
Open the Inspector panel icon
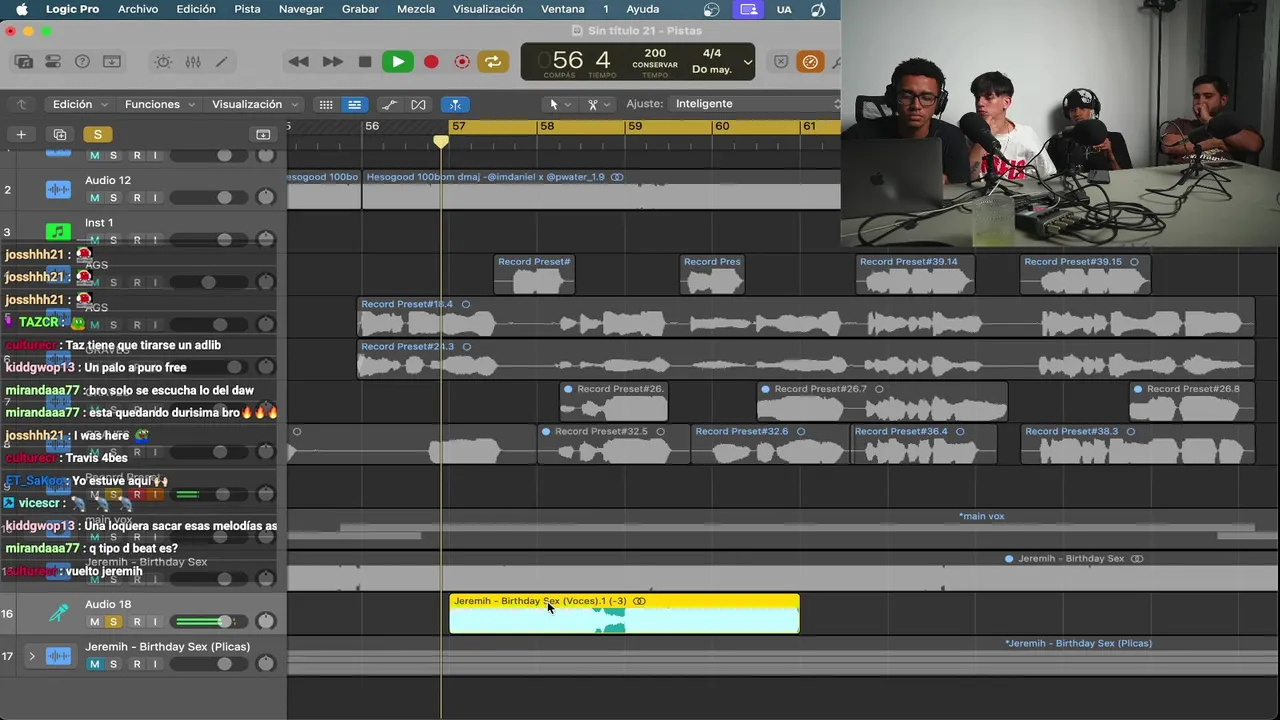pyautogui.click(x=52, y=62)
